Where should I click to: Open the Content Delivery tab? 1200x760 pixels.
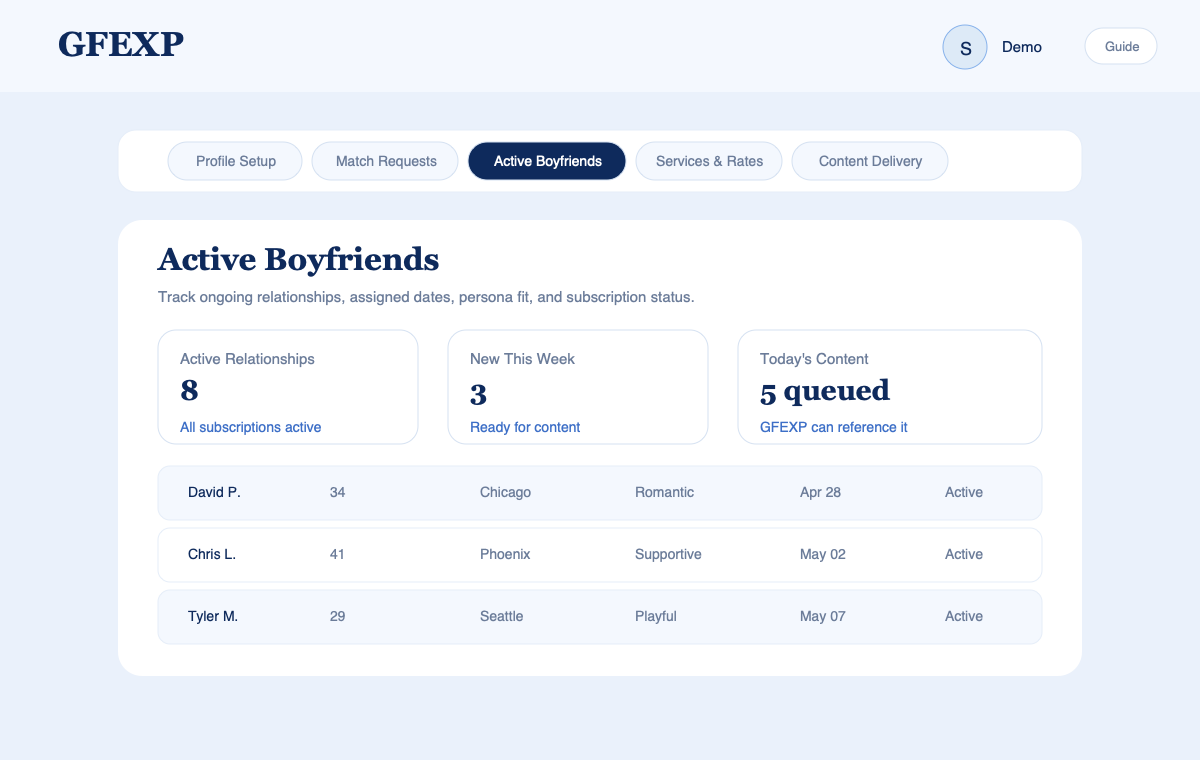[870, 161]
